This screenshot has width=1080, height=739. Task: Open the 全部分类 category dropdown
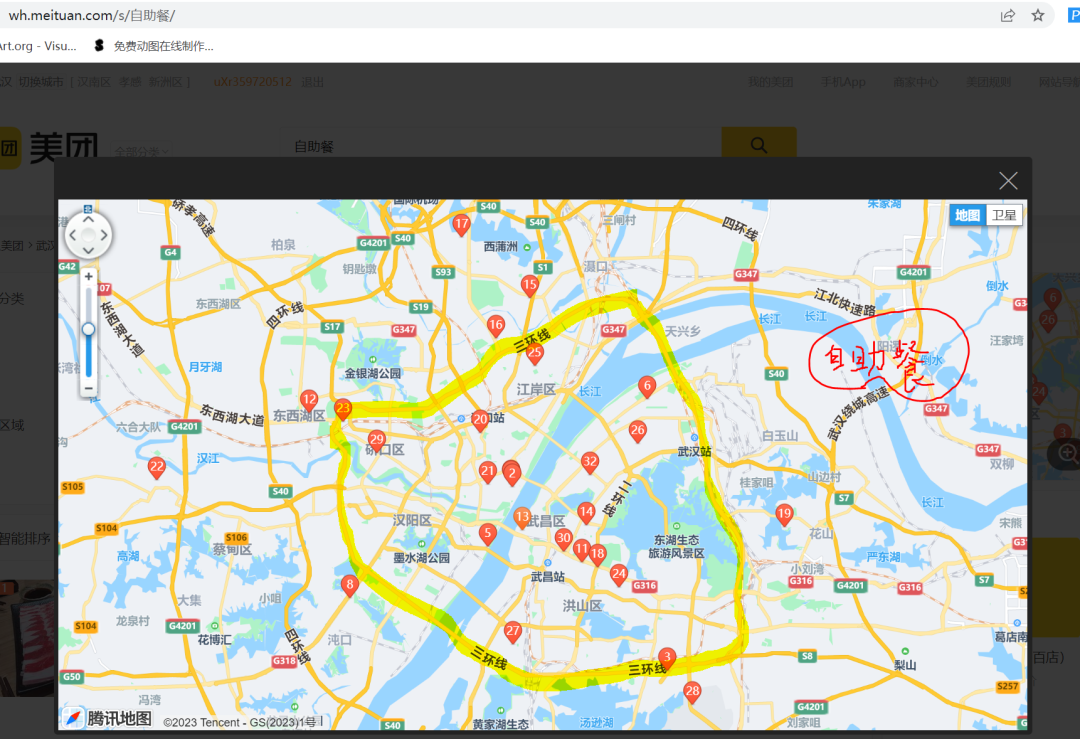[141, 152]
